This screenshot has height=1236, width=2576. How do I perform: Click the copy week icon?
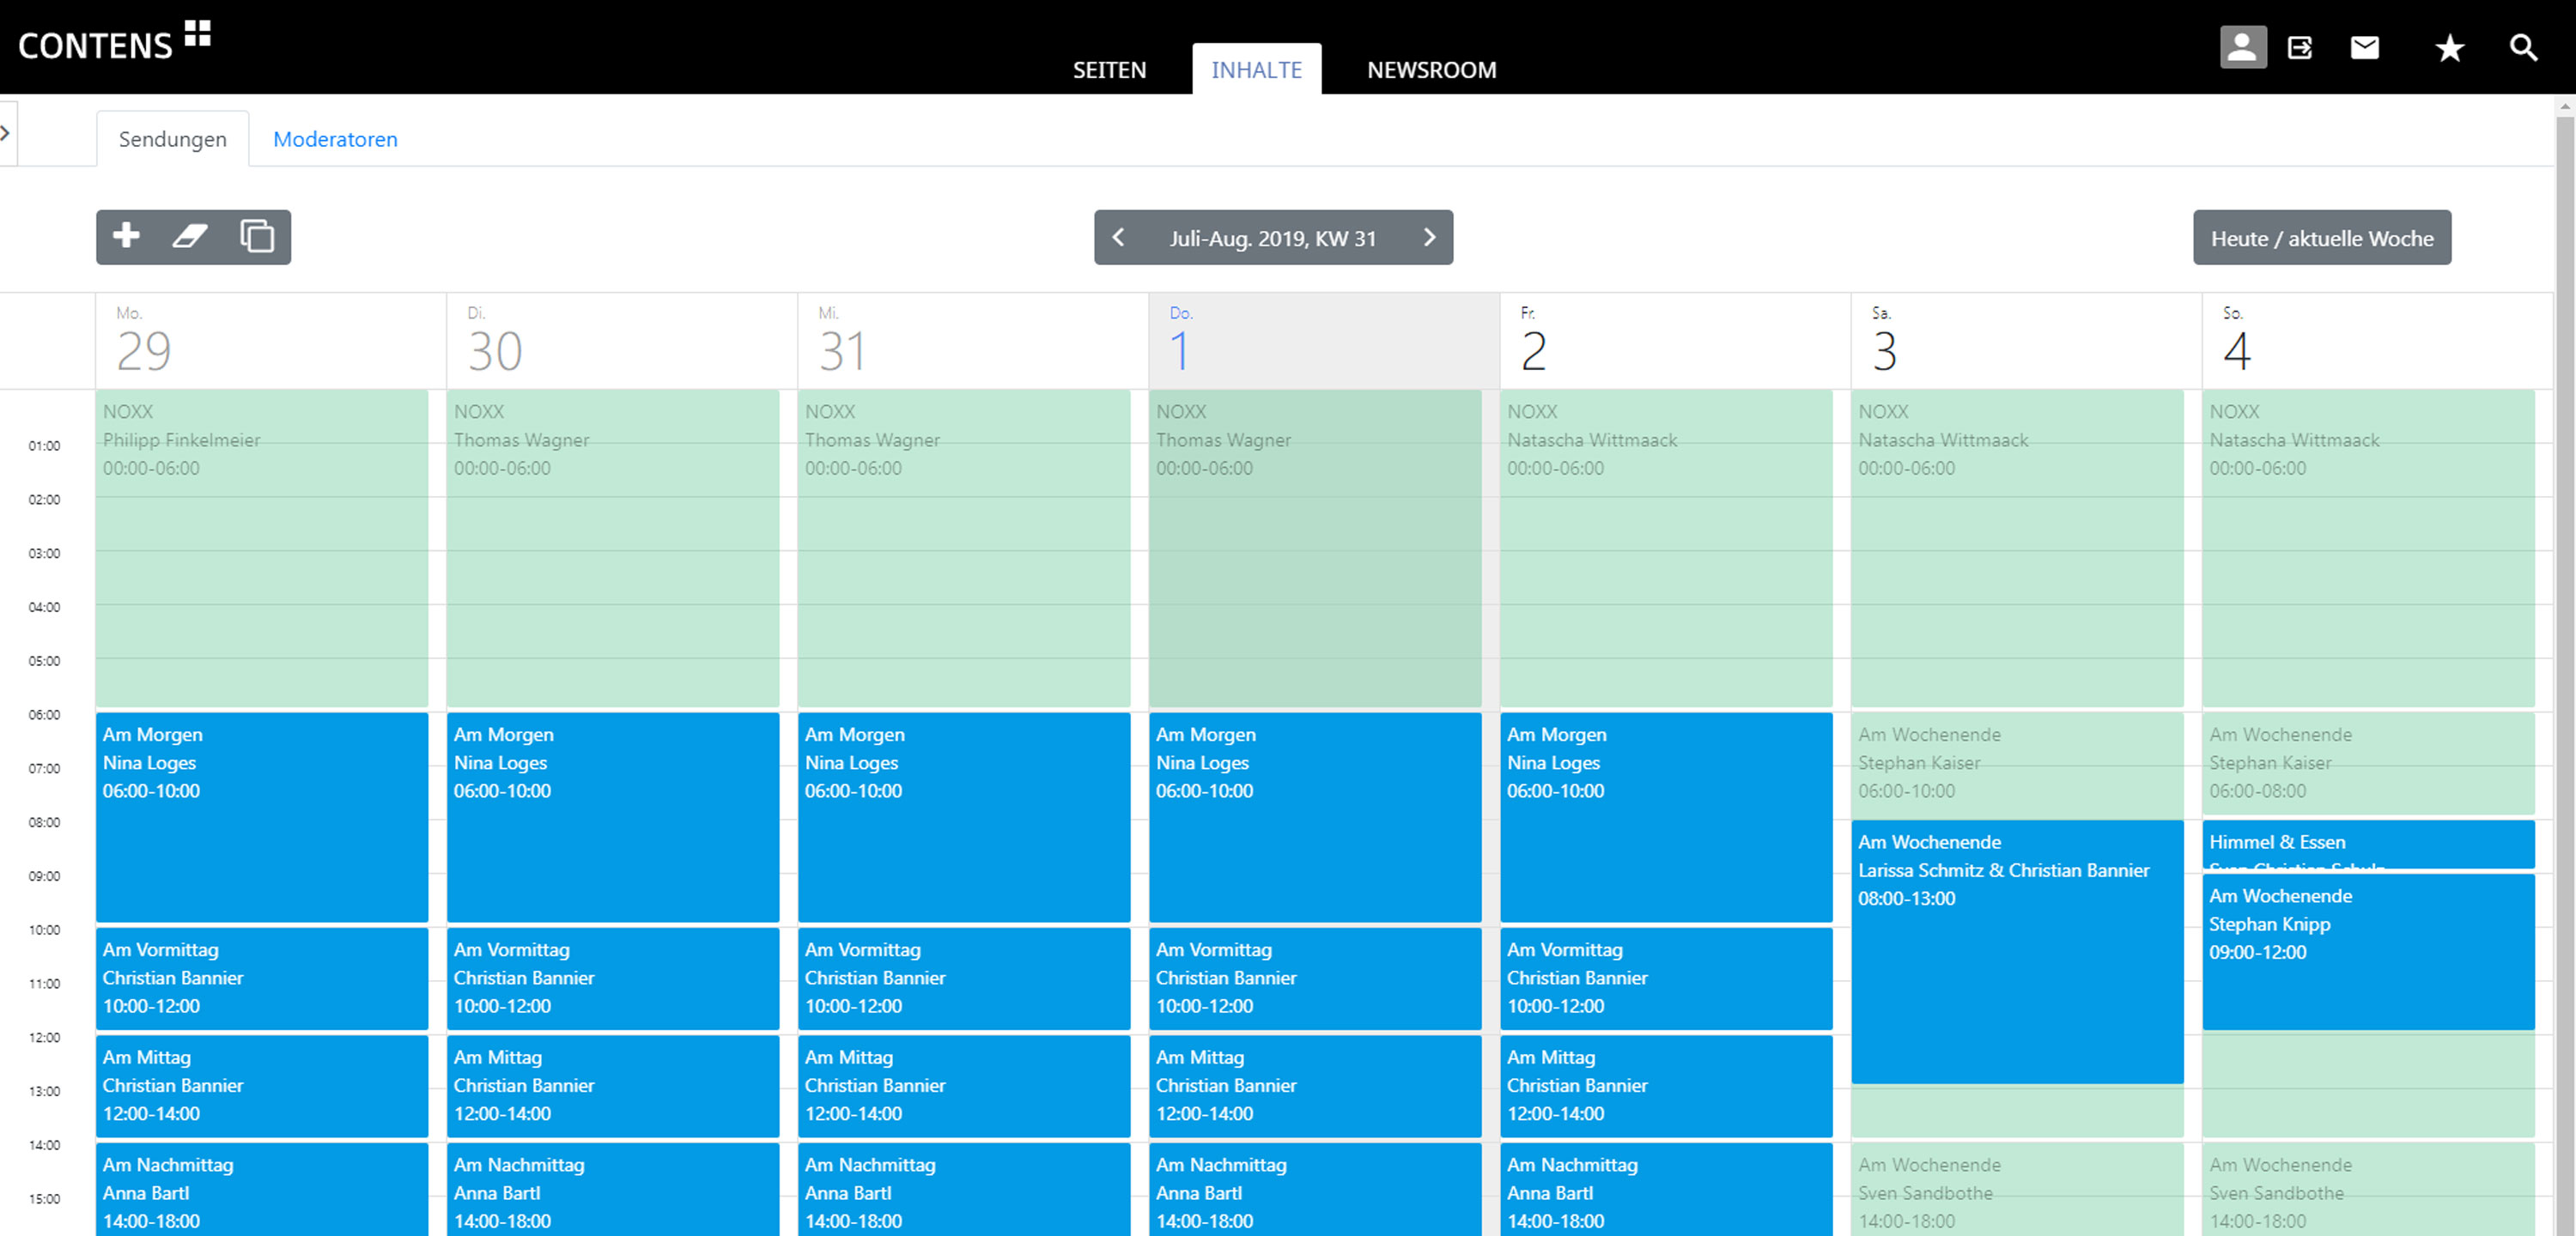[257, 236]
